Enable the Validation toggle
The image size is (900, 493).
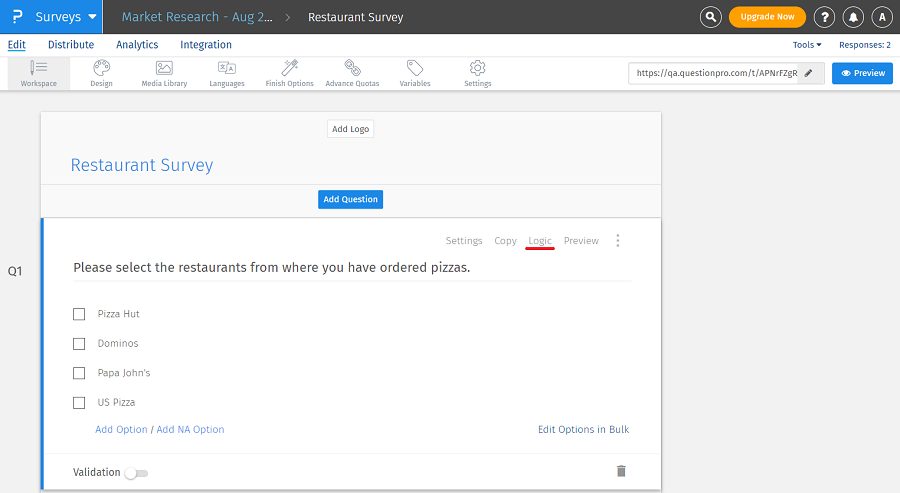[x=136, y=473]
